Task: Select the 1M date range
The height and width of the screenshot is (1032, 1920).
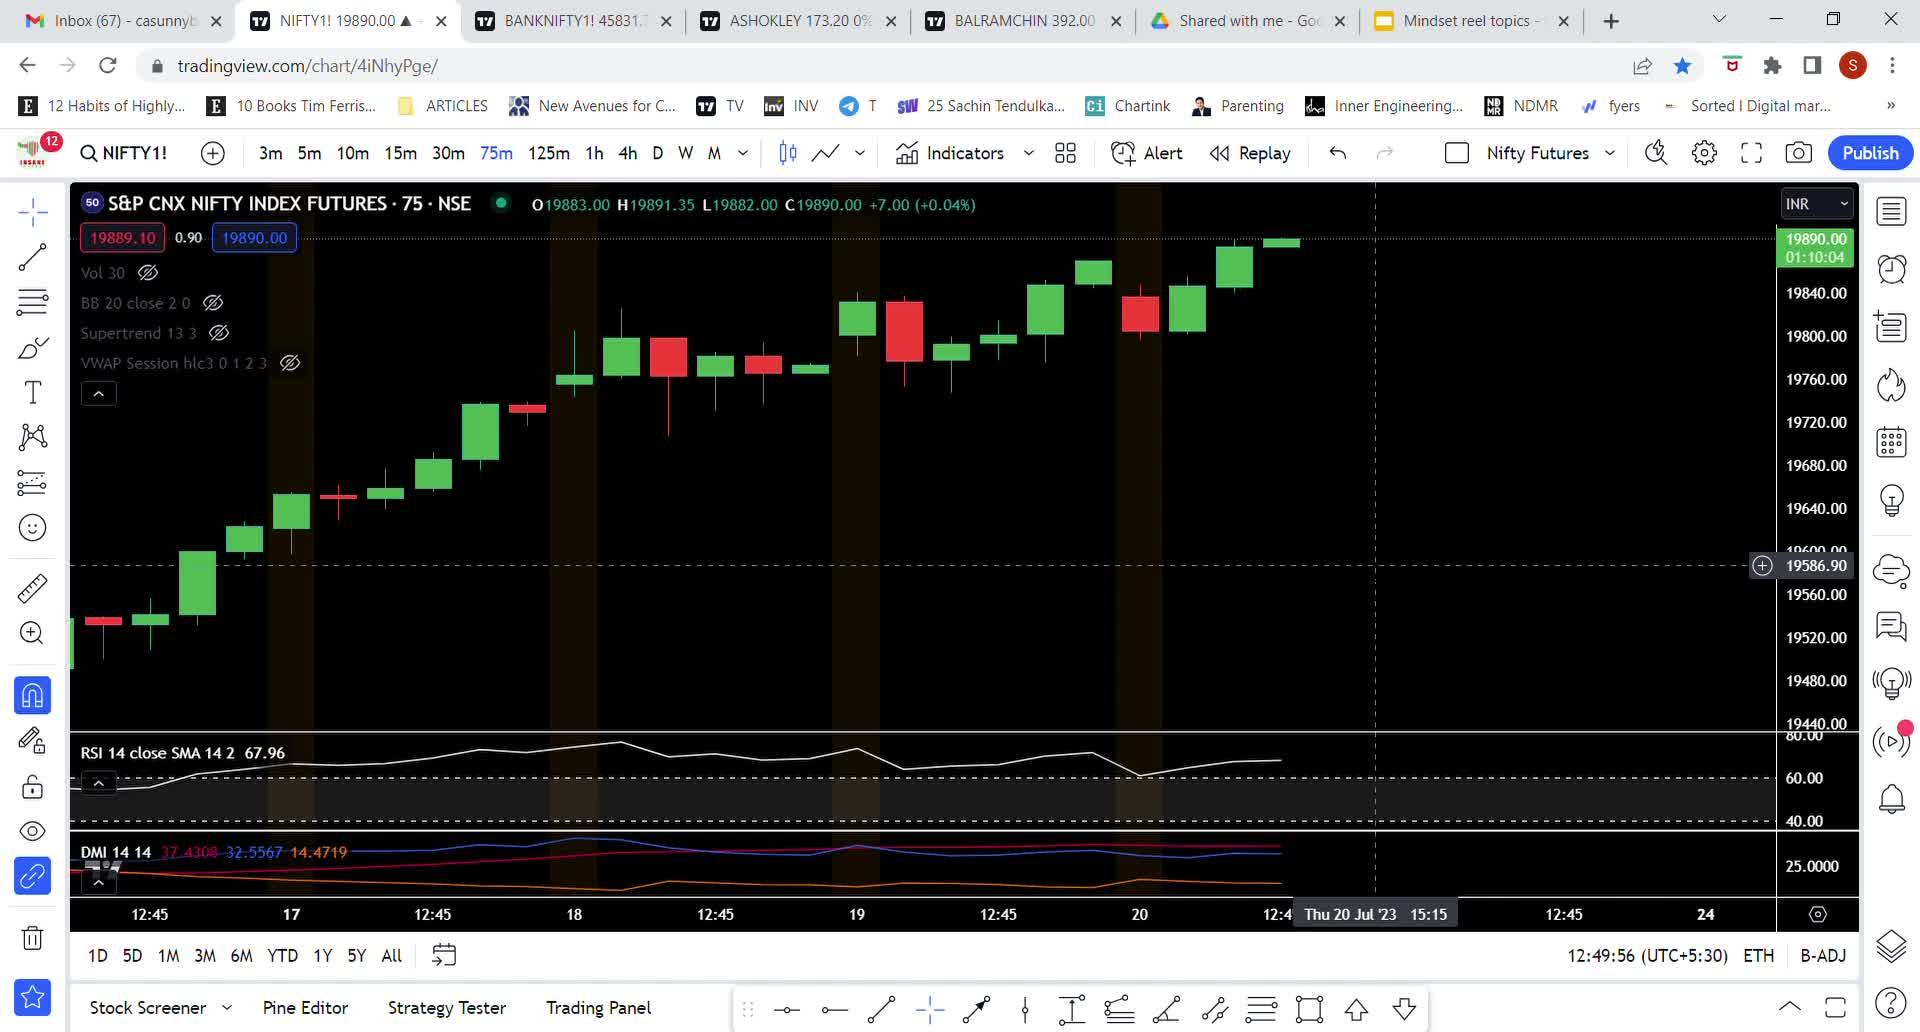Action: pyautogui.click(x=169, y=956)
